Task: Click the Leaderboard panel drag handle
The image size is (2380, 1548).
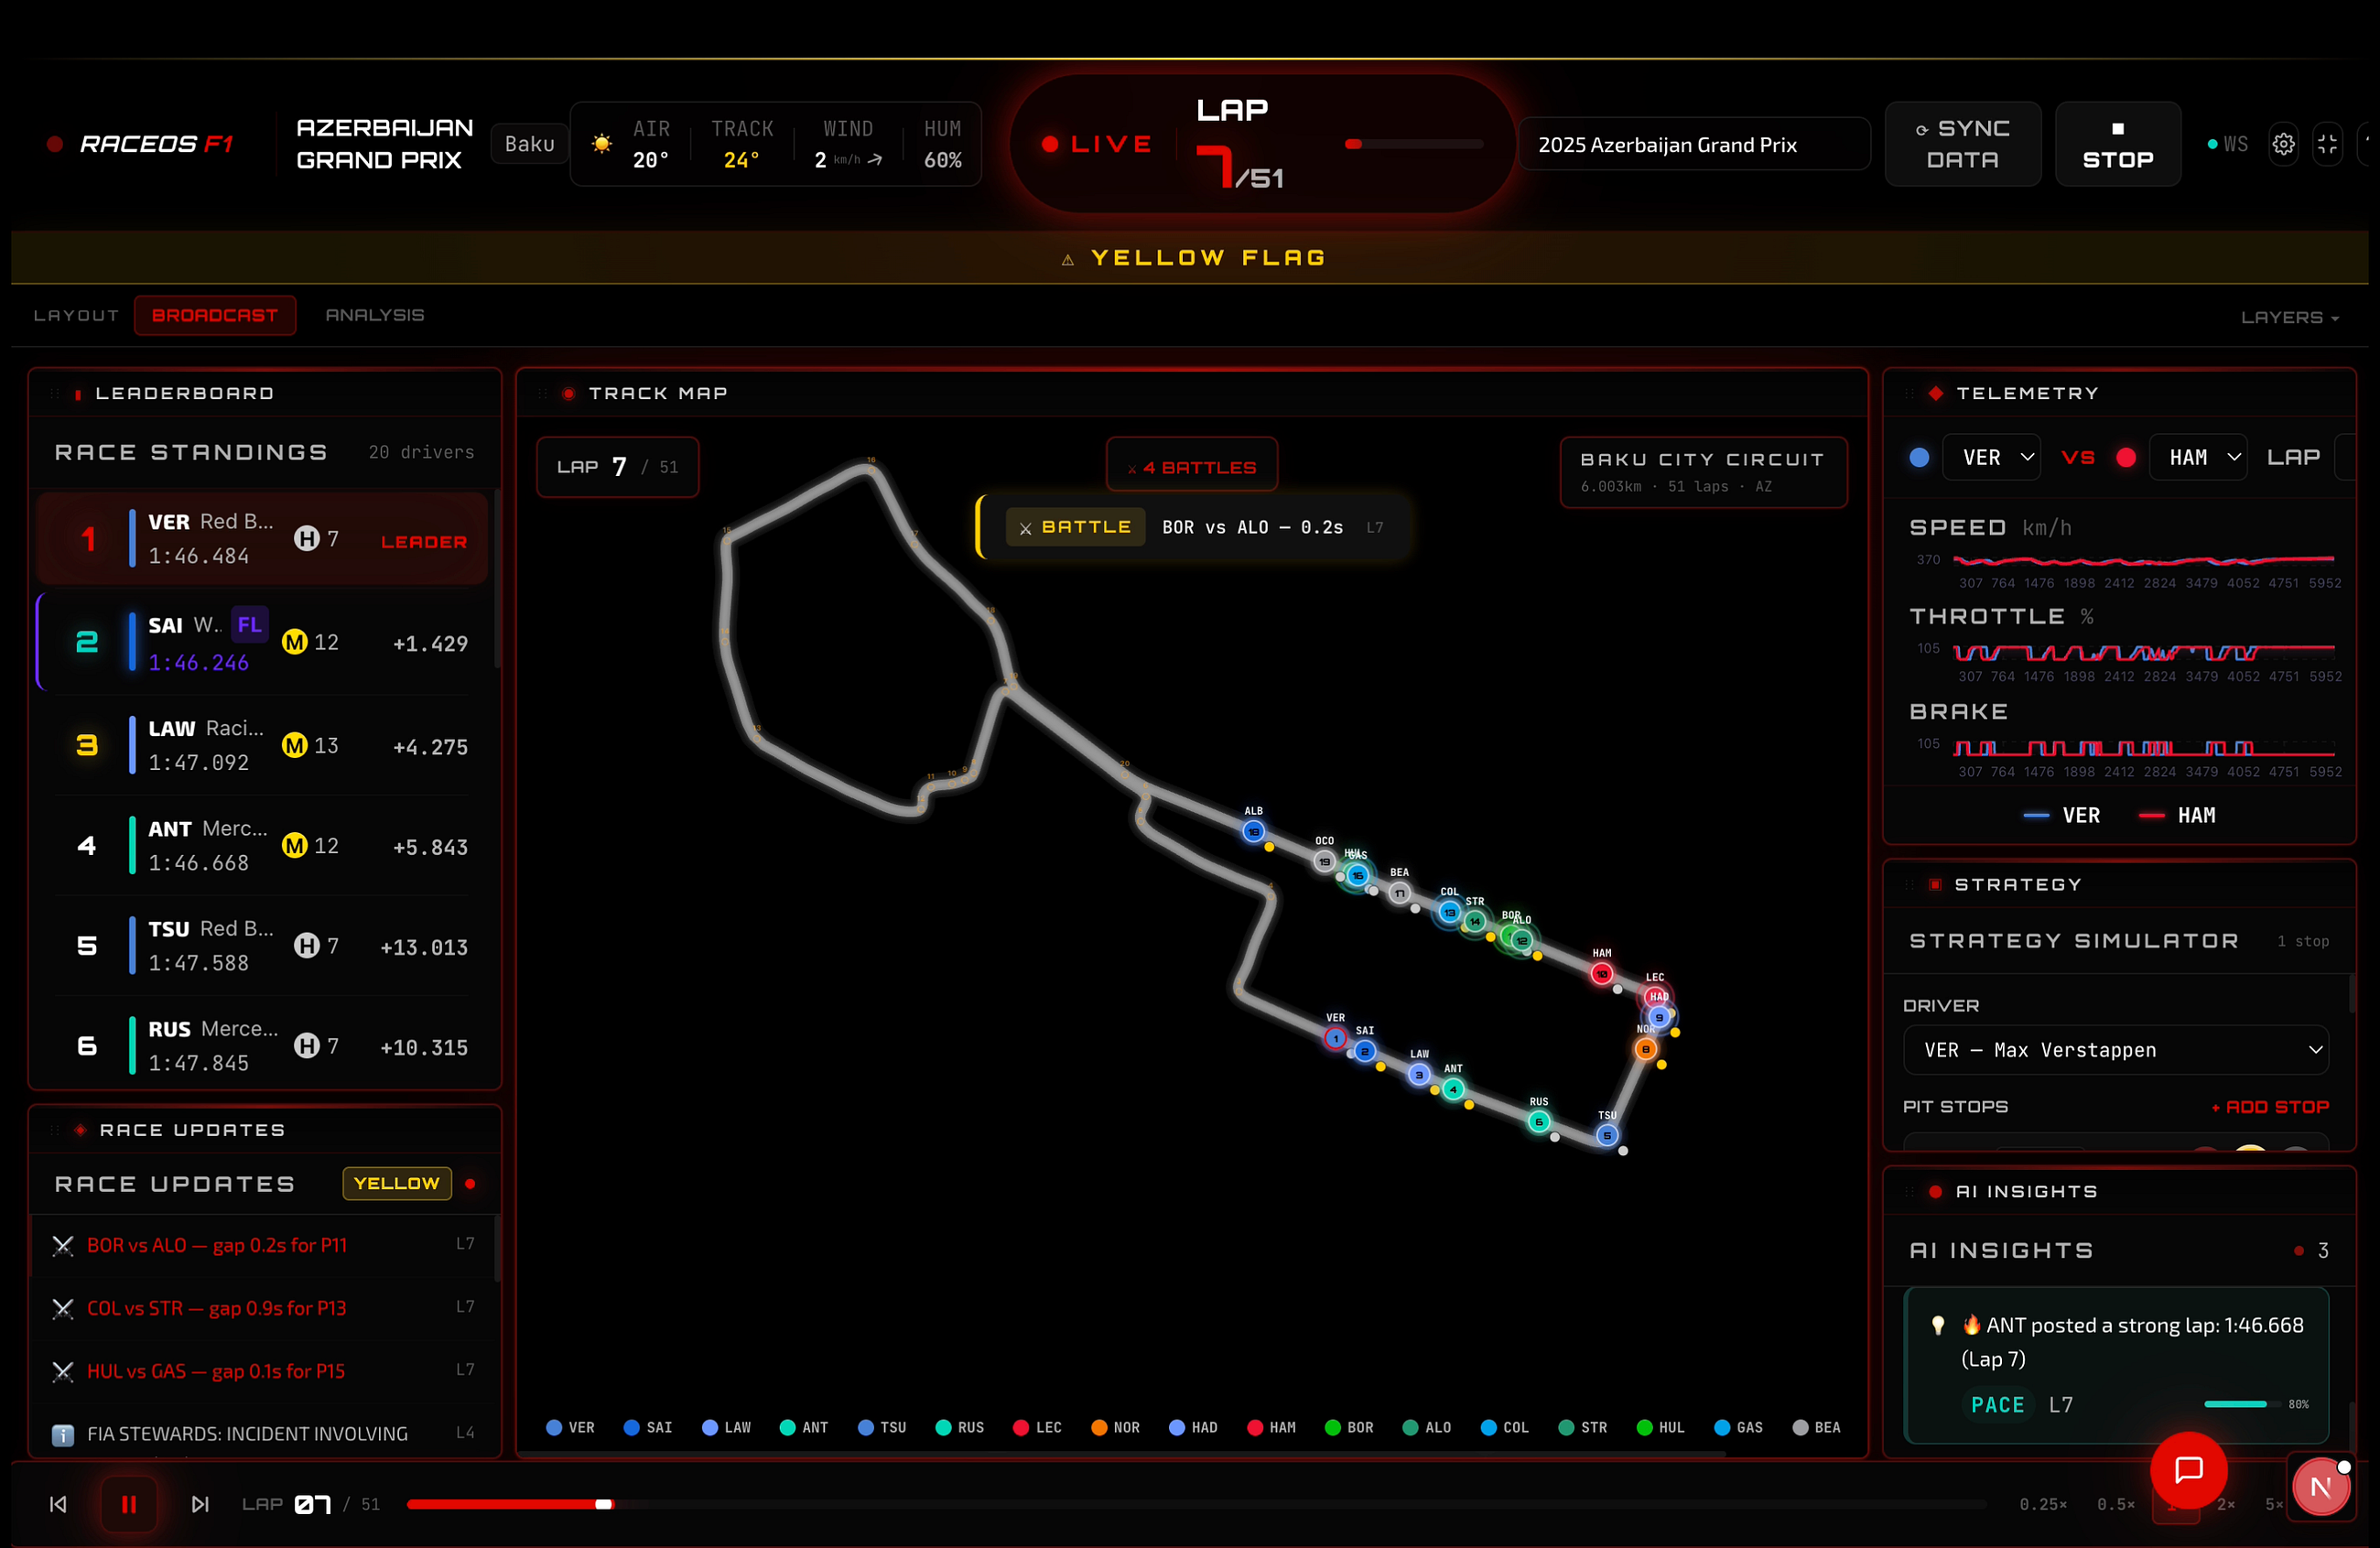Action: coord(55,393)
